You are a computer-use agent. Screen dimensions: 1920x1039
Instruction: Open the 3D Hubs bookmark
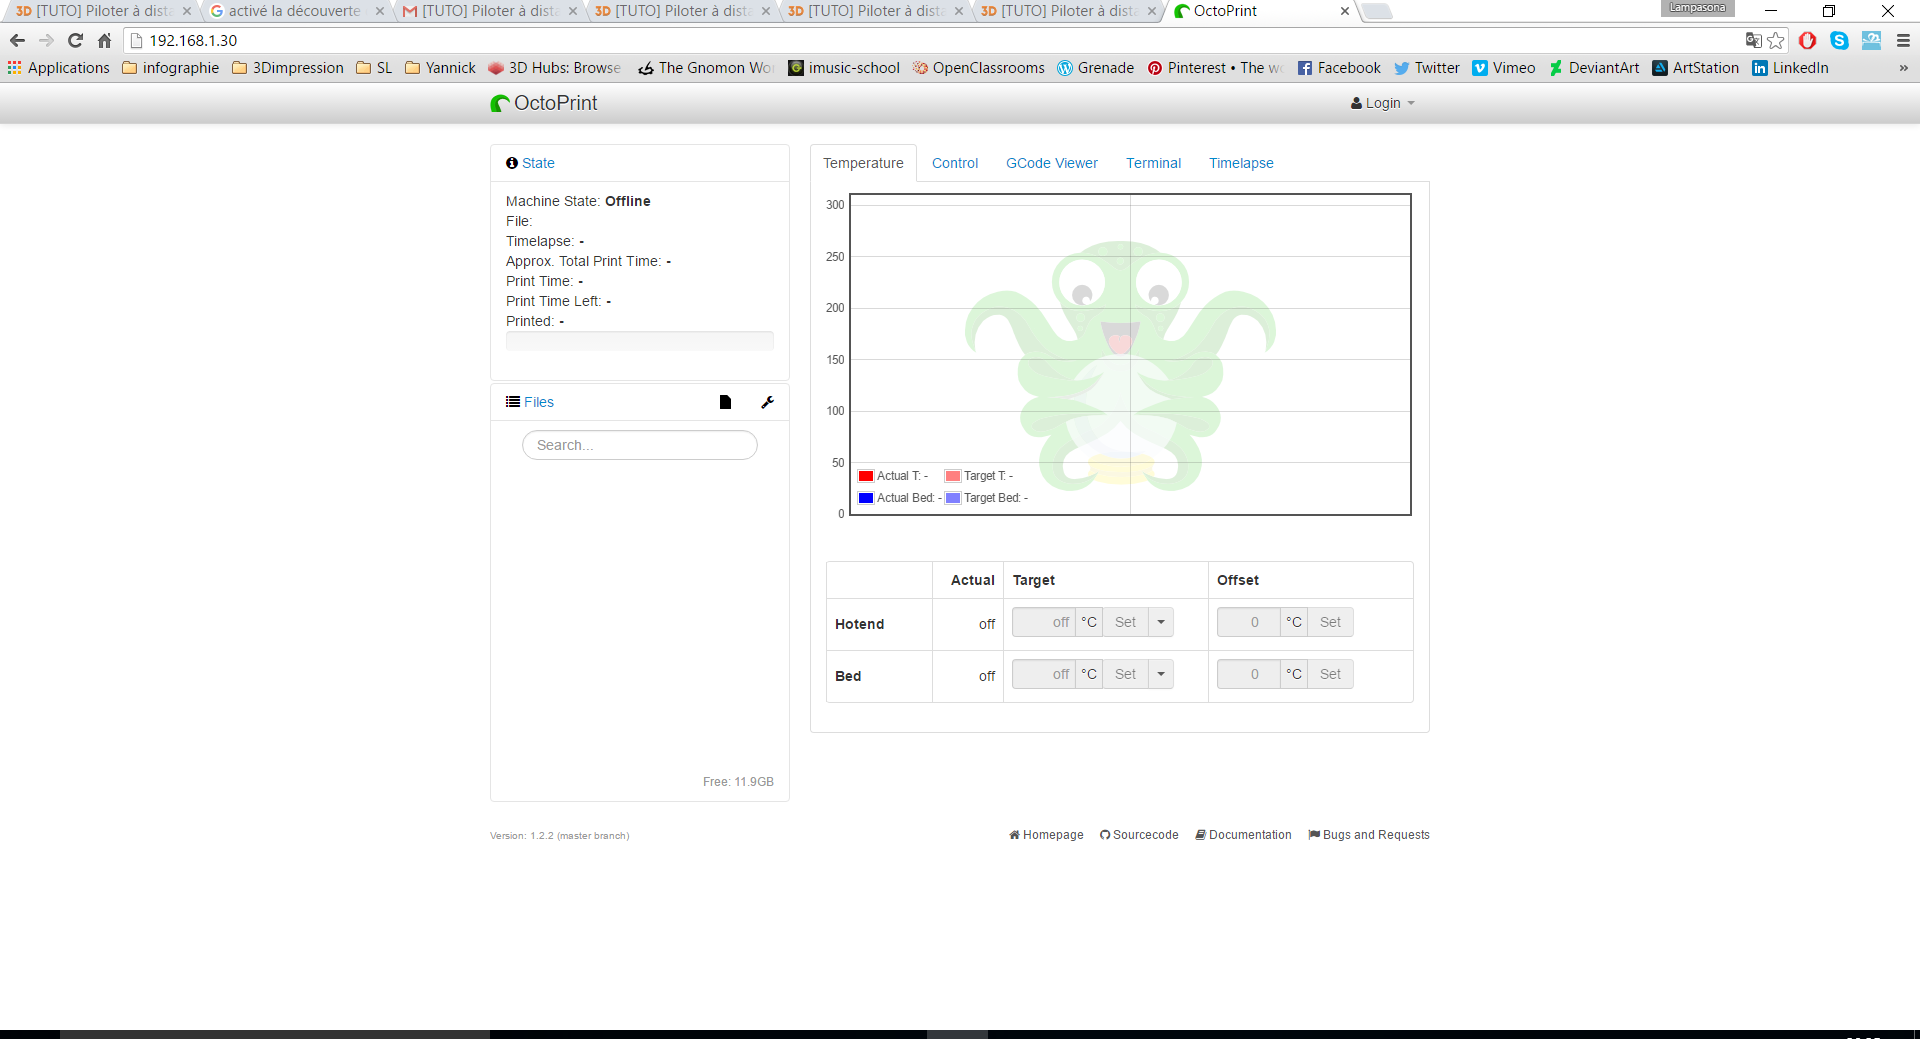[555, 68]
